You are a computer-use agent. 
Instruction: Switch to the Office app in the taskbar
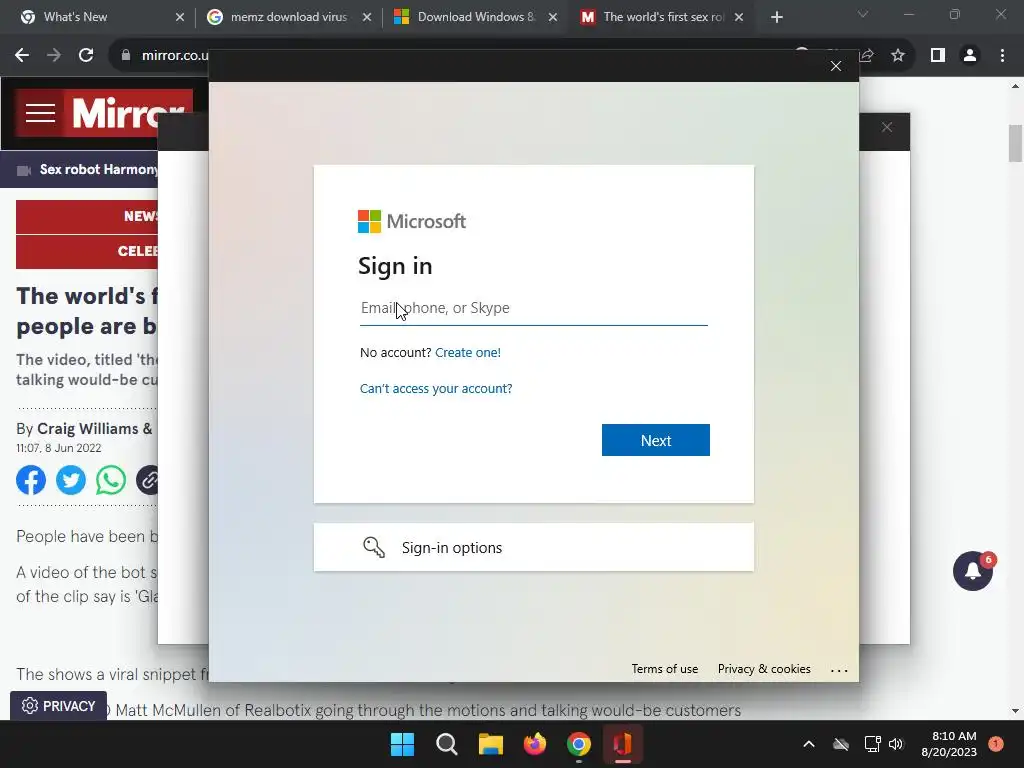[622, 744]
